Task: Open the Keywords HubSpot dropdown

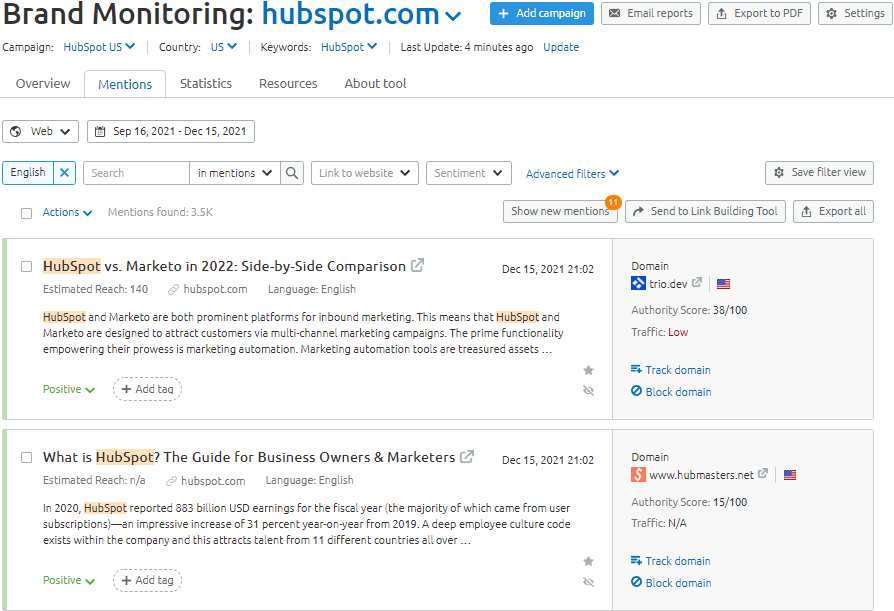Action: pos(349,47)
